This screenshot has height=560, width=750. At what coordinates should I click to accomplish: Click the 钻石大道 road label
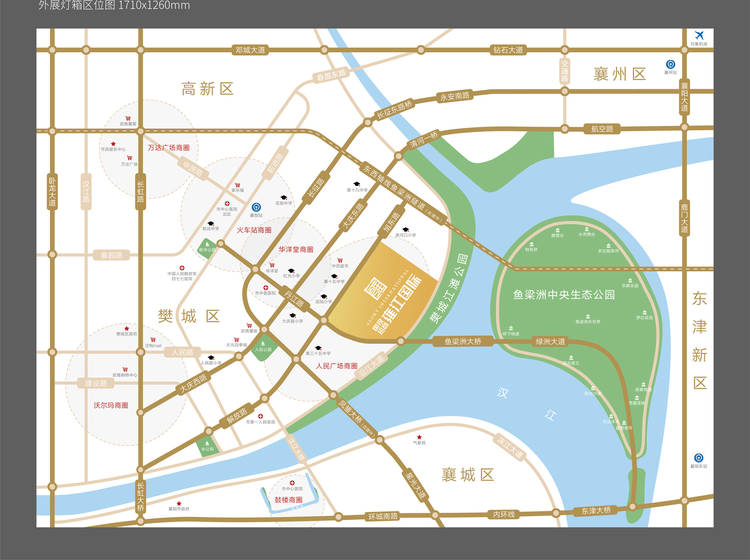point(508,50)
